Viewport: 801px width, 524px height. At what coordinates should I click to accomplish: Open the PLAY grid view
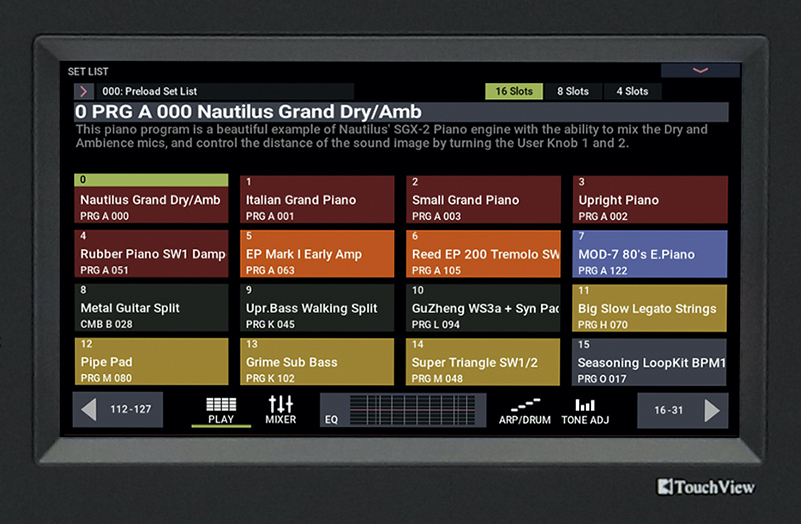pyautogui.click(x=221, y=411)
